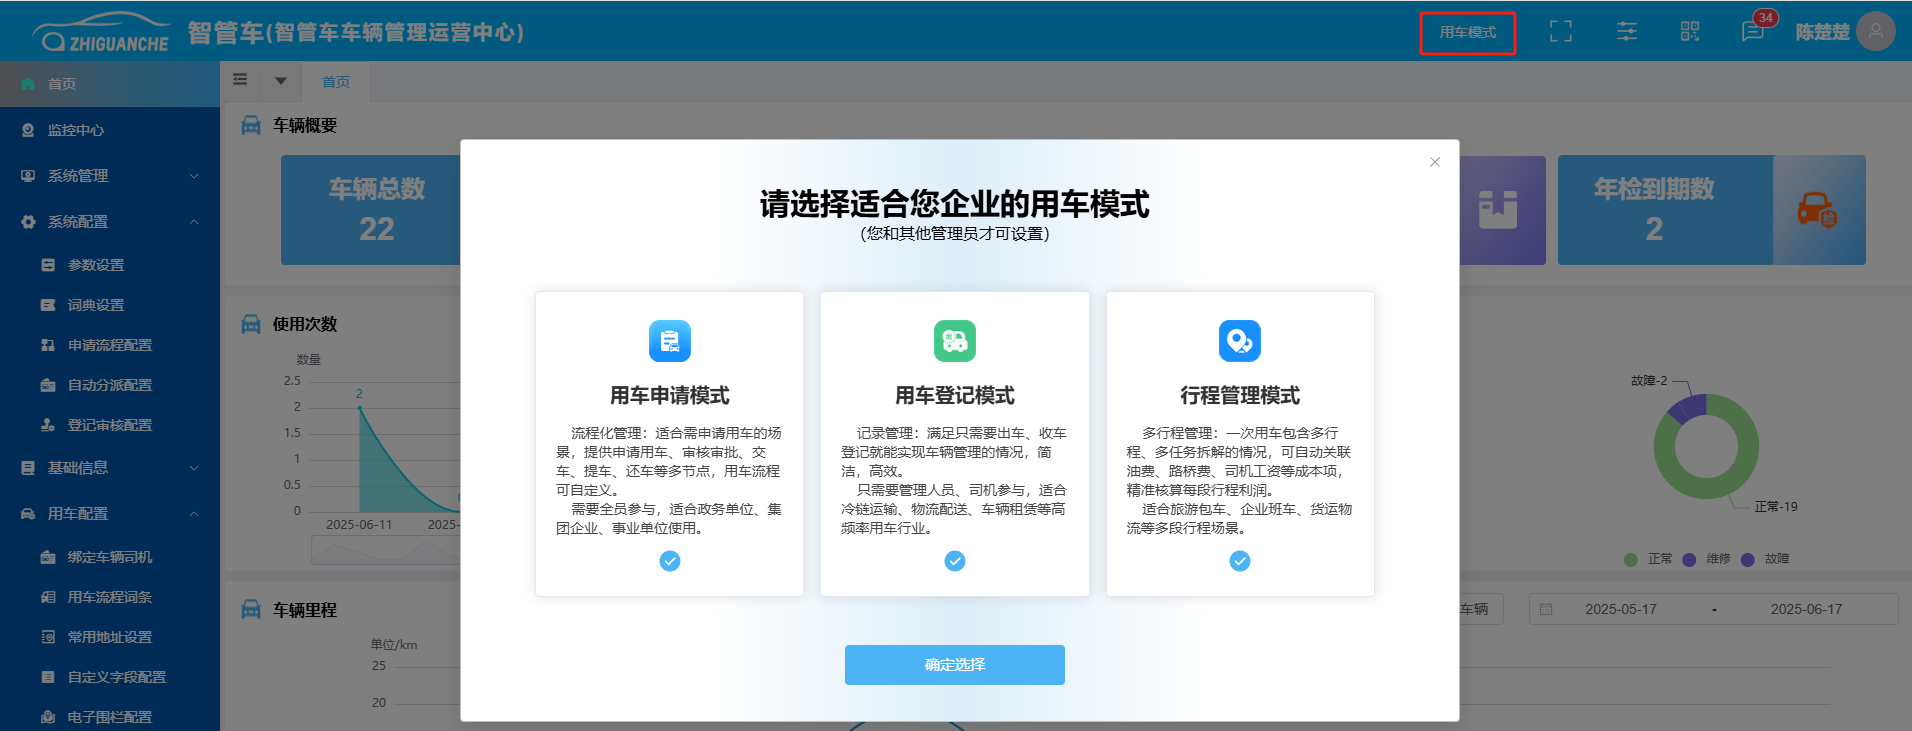Click the 确定选择 button
Viewport: 1912px width, 731px height.
954,665
